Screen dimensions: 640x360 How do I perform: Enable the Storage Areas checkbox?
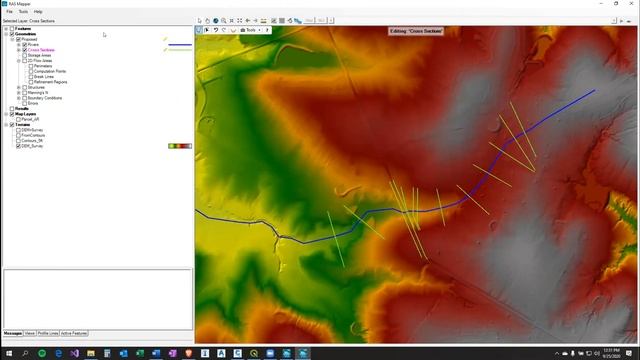pos(24,55)
